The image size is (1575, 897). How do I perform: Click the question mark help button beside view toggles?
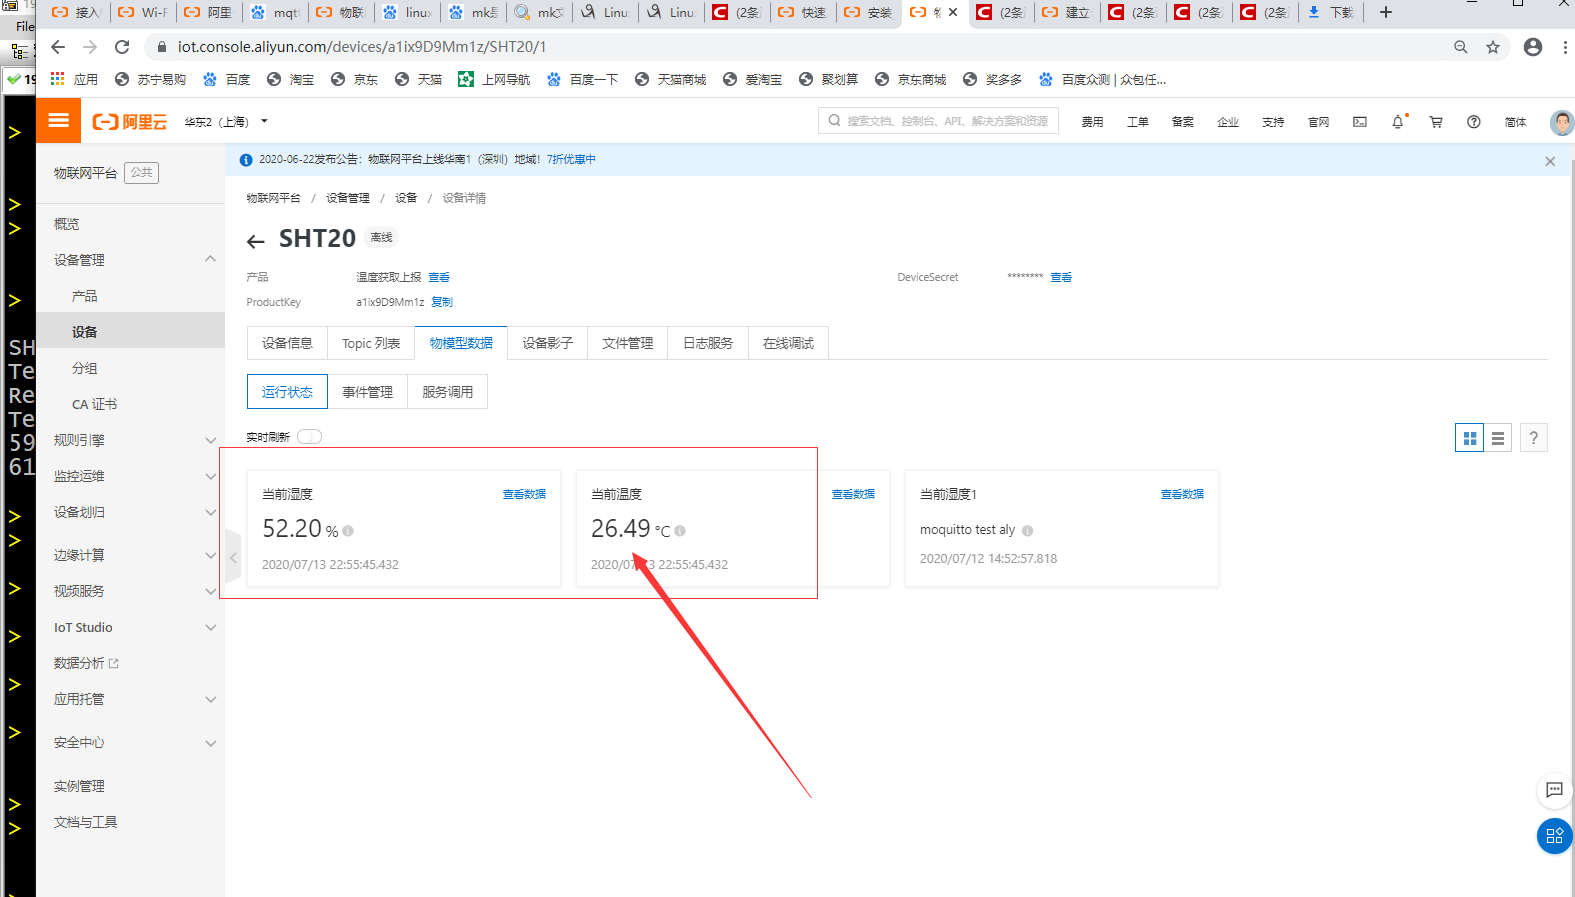pyautogui.click(x=1534, y=438)
